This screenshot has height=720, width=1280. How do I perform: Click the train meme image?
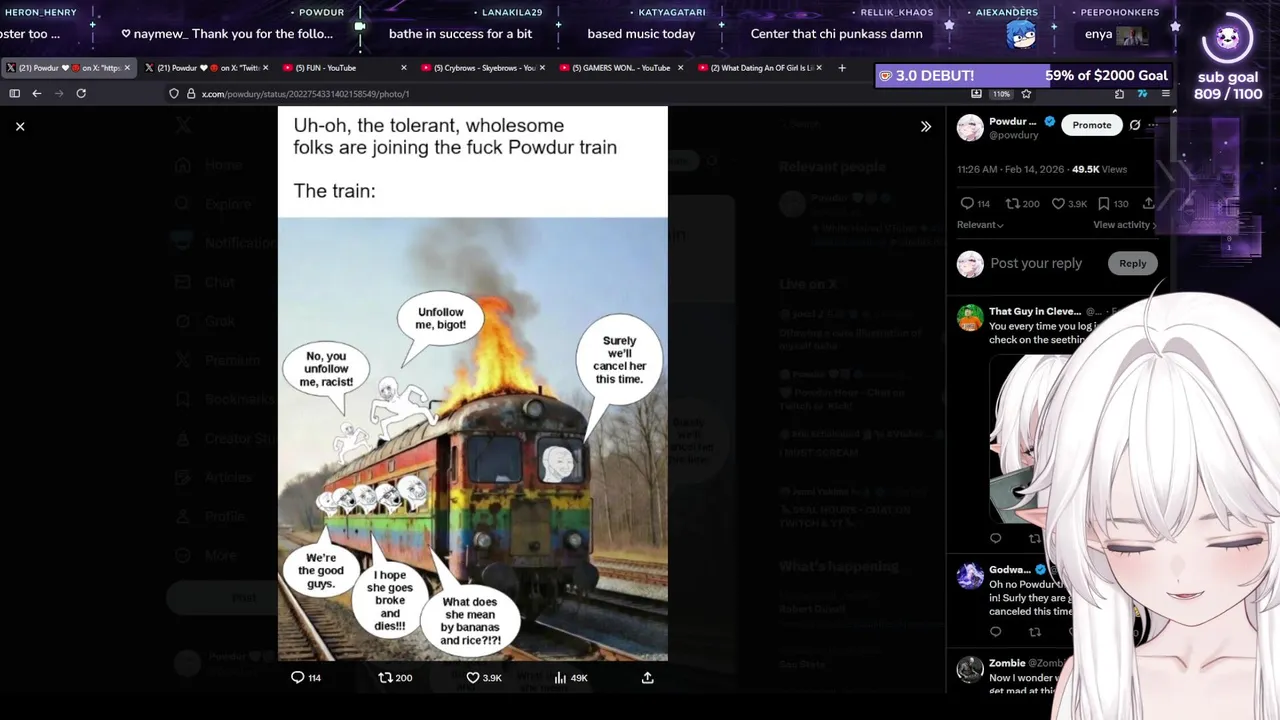[473, 384]
